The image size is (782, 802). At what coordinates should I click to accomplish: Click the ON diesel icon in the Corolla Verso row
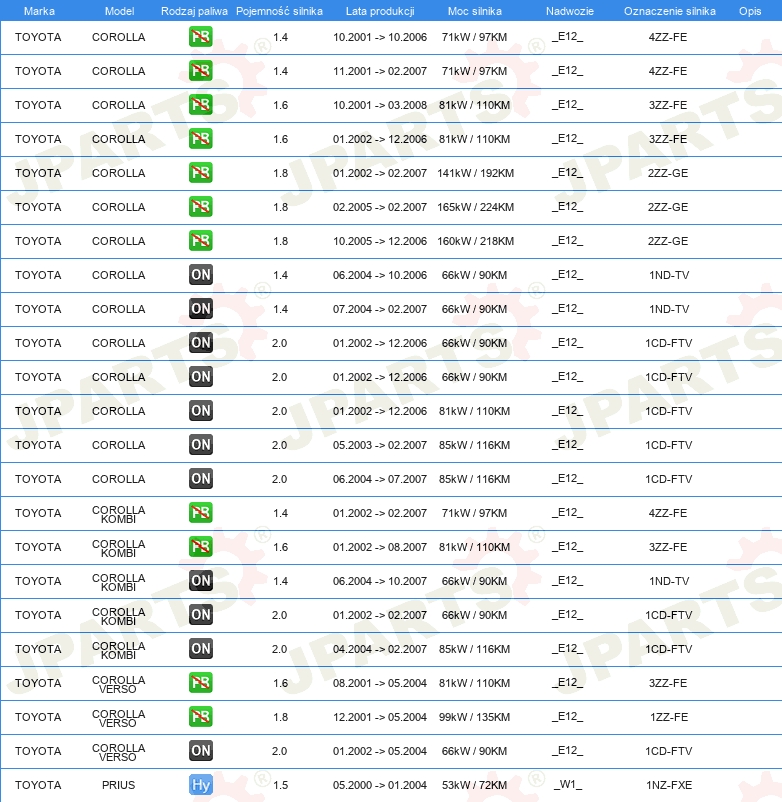[x=201, y=751]
